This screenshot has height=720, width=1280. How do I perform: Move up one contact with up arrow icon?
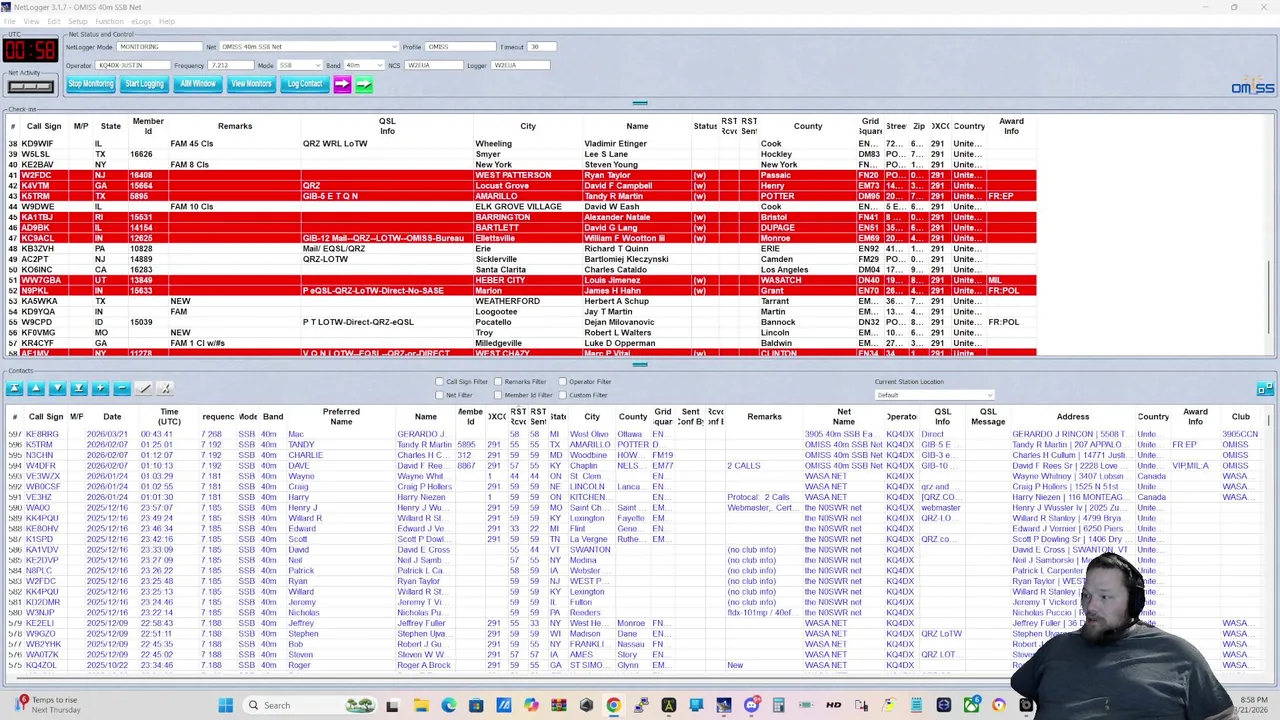pyautogui.click(x=35, y=388)
